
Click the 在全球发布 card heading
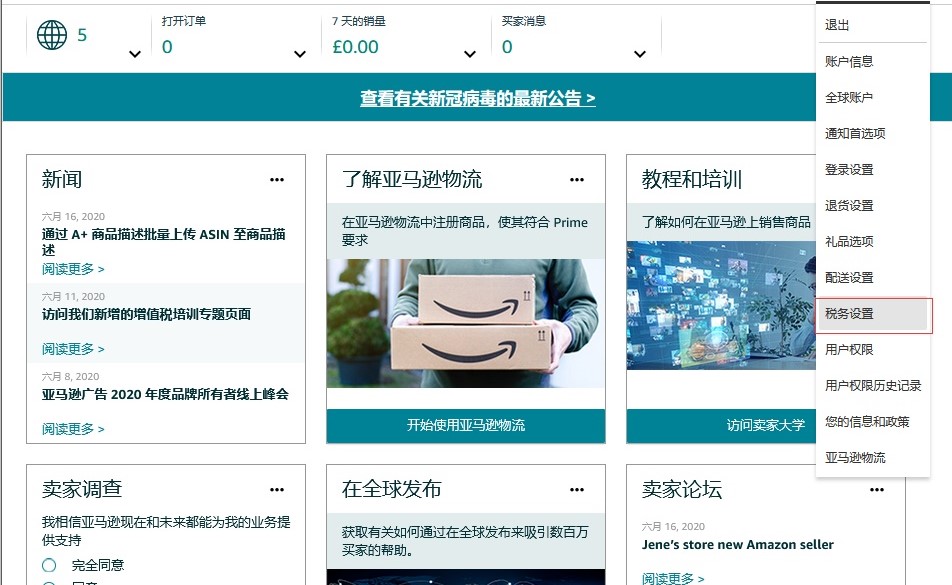(392, 489)
